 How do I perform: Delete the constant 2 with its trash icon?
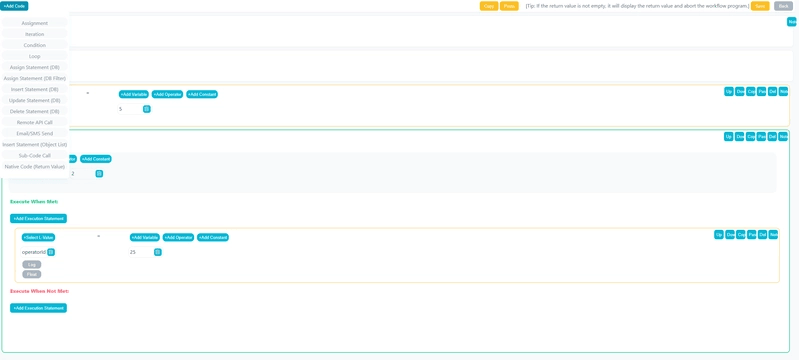pyautogui.click(x=99, y=173)
